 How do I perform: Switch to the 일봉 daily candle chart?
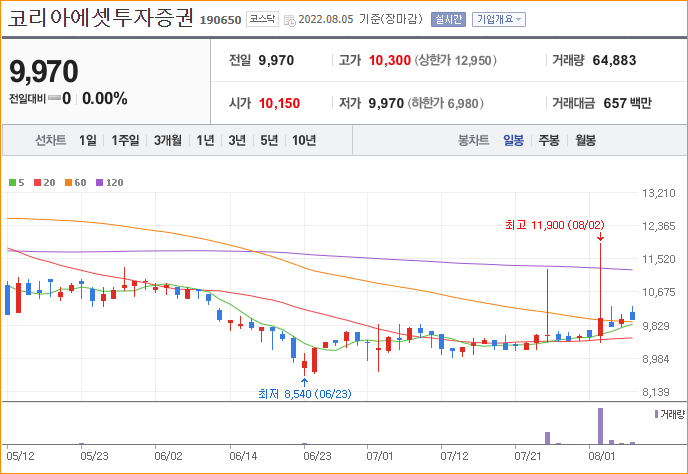[513, 140]
